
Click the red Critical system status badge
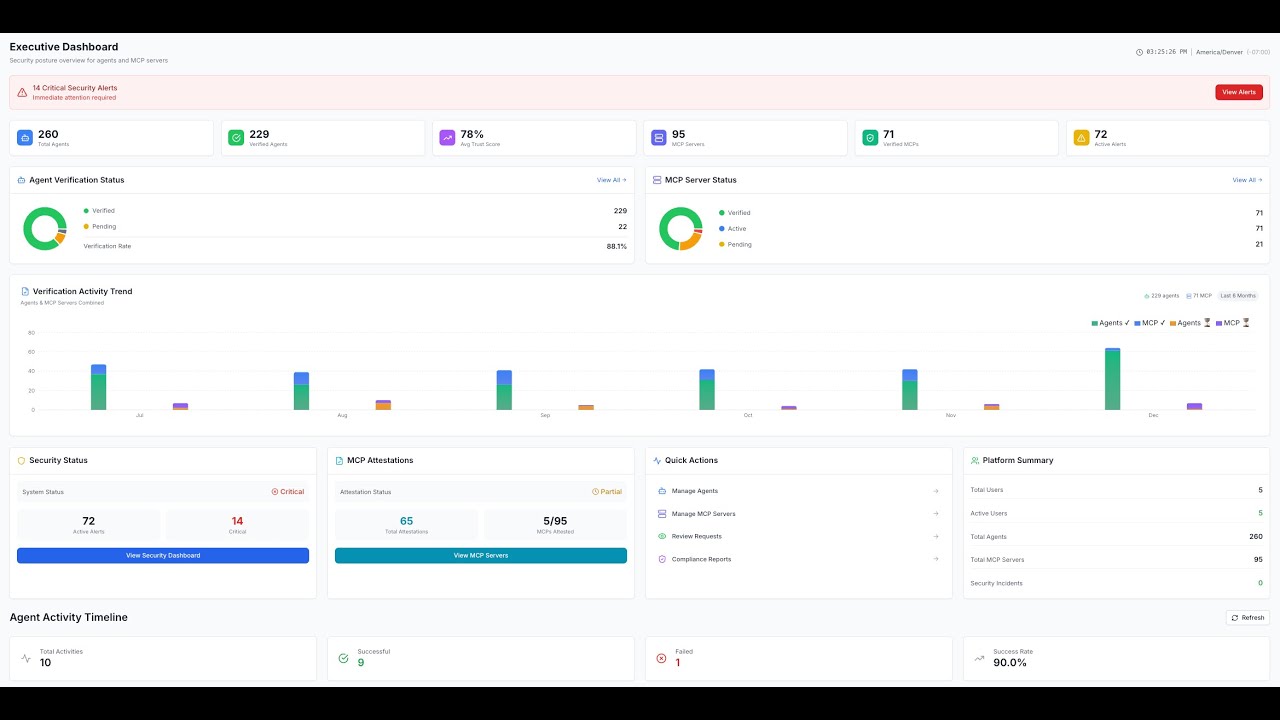tap(288, 492)
